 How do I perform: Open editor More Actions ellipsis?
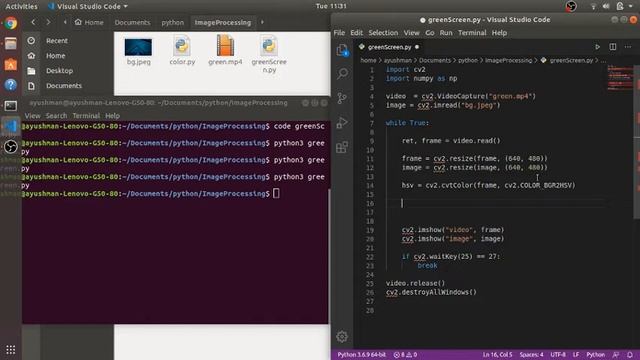tap(628, 47)
